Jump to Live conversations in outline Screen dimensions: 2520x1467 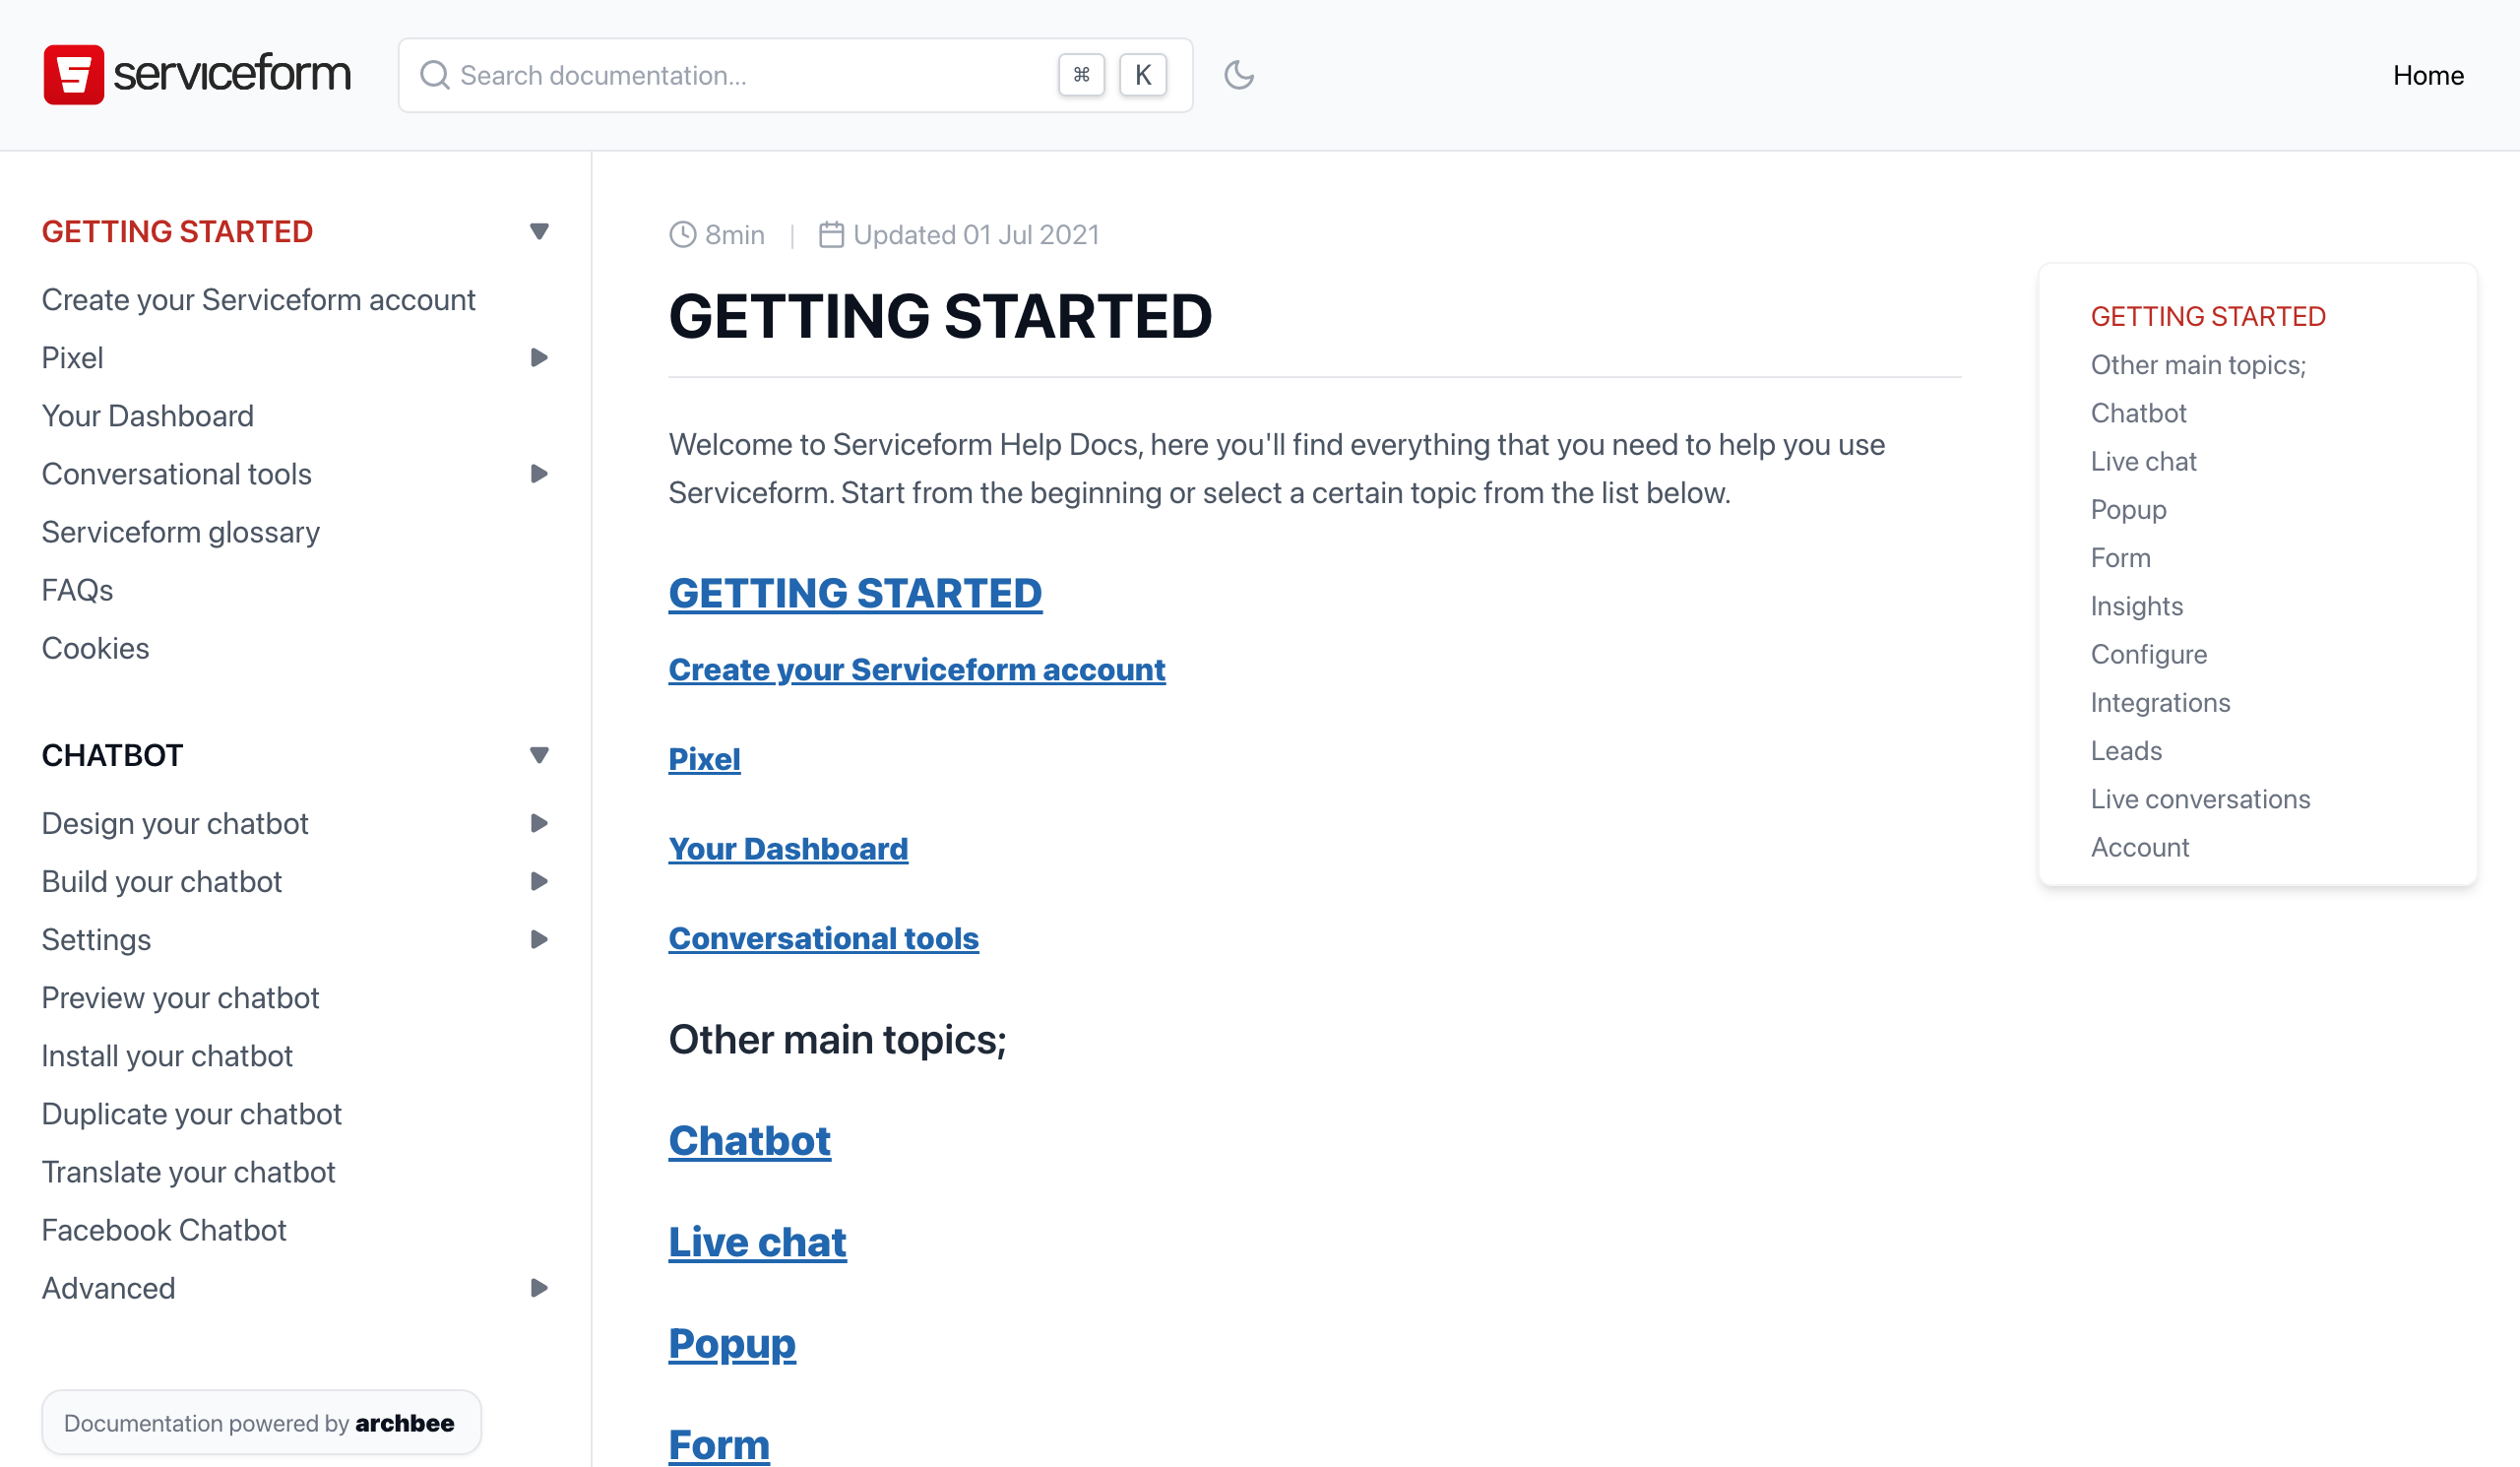(x=2200, y=799)
